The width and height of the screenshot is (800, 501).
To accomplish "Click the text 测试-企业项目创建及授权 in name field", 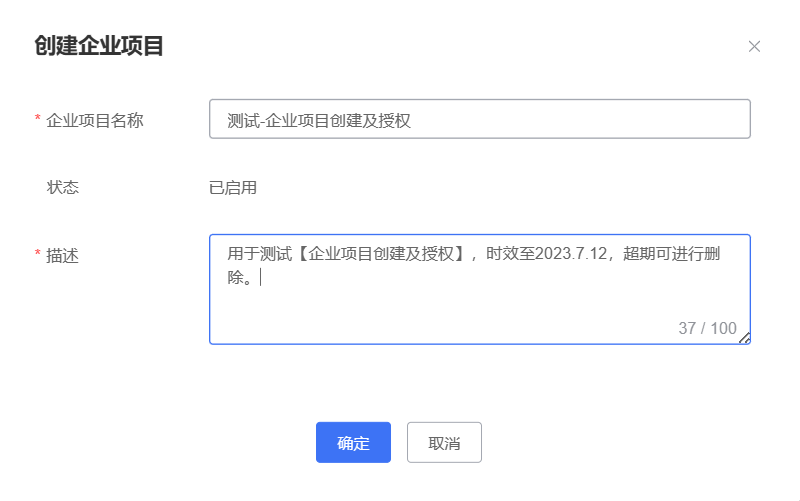I will point(320,121).
